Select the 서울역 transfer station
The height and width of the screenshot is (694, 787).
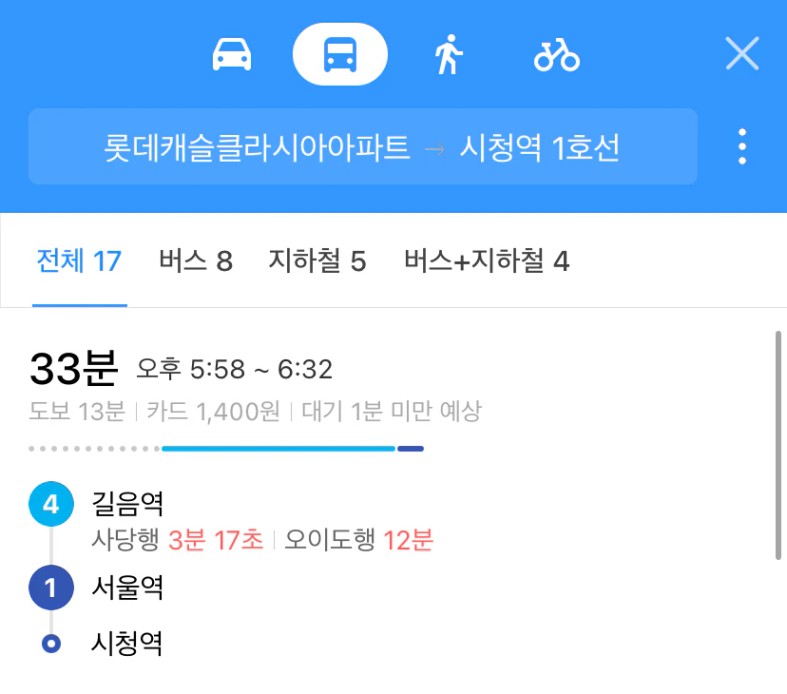click(127, 587)
